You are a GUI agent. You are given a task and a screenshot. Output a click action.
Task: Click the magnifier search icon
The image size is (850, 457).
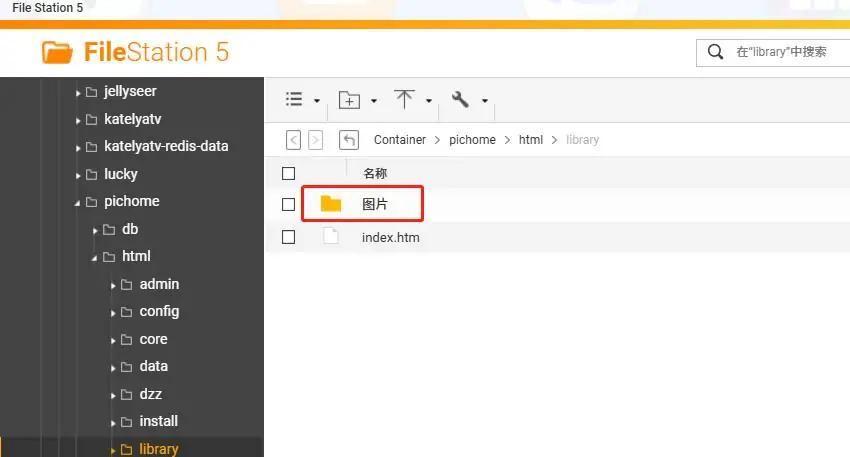point(715,52)
